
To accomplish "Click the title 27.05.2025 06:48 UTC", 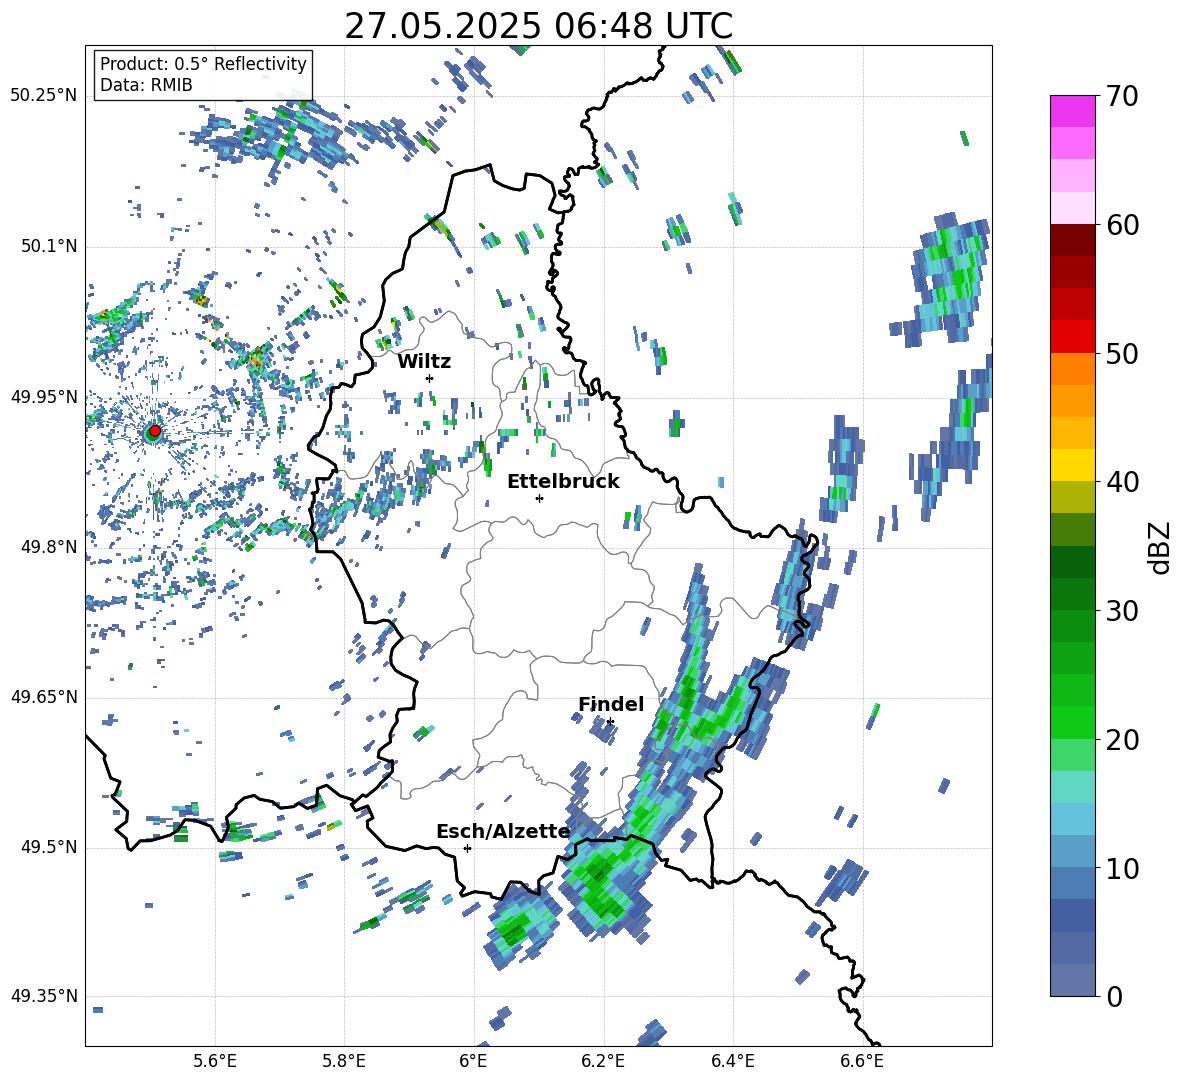I will [538, 26].
